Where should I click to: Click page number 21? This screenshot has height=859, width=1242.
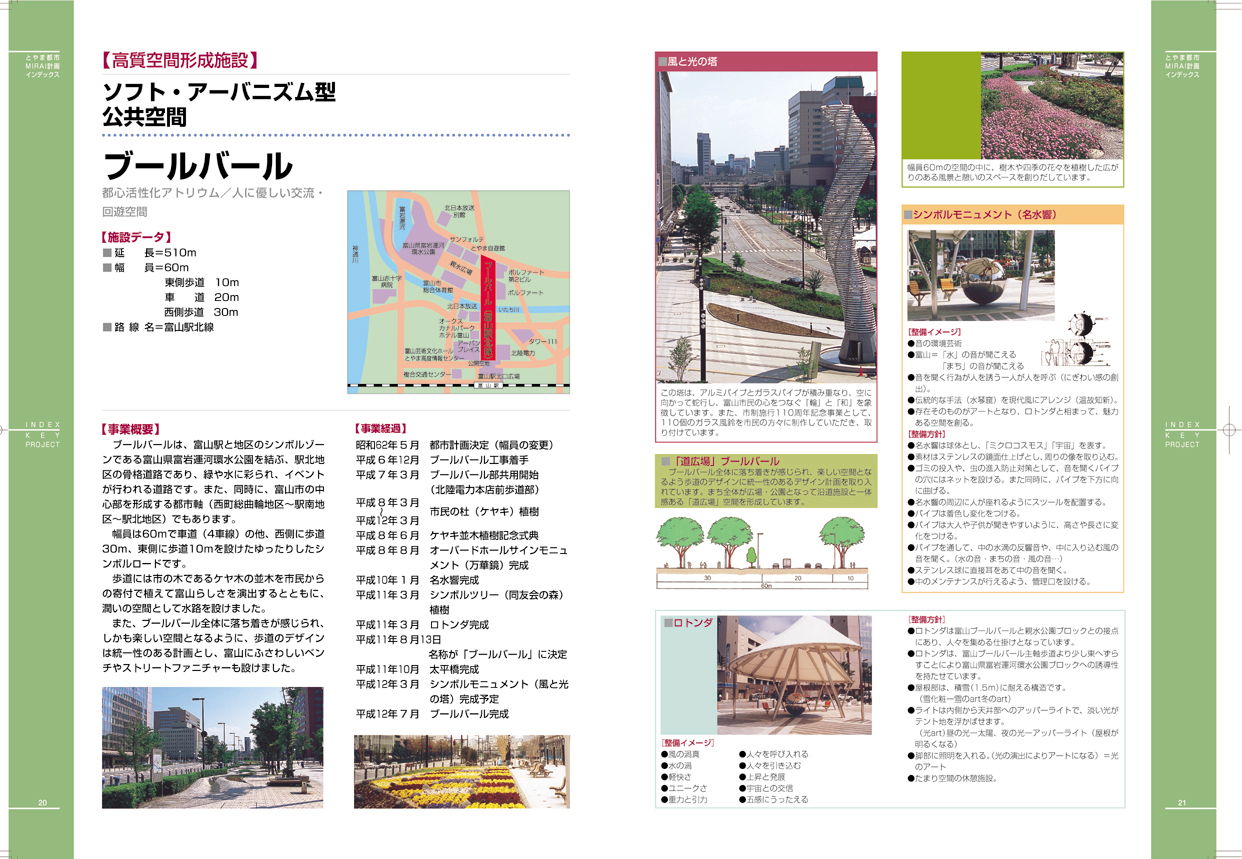(1181, 803)
